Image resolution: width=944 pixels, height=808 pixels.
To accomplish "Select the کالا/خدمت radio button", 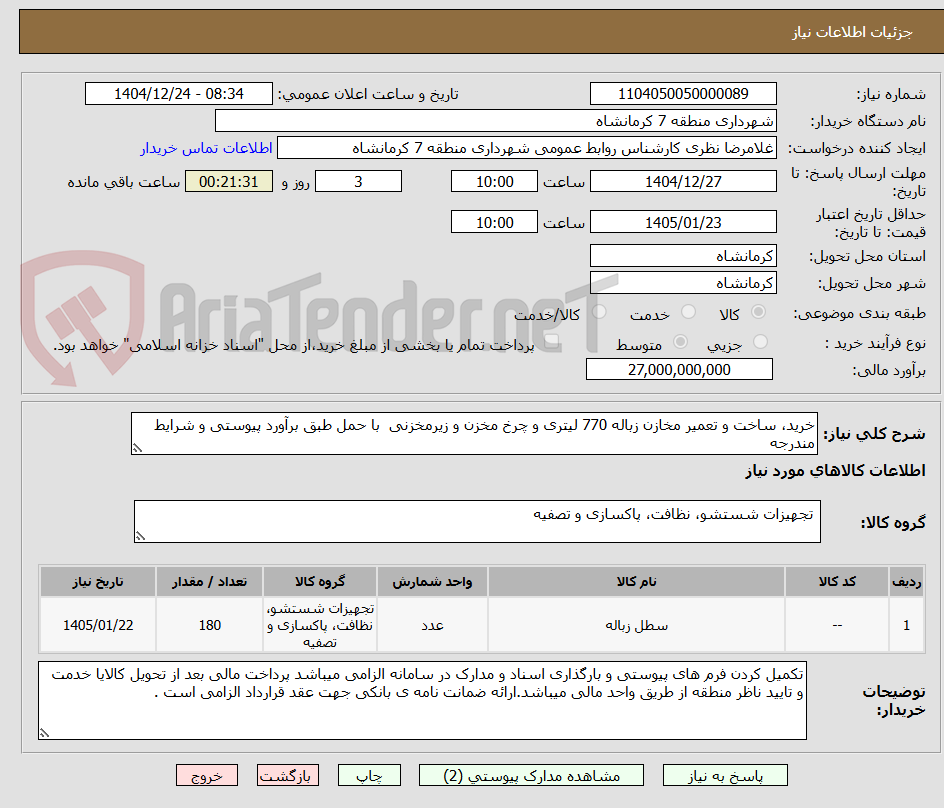I will (599, 312).
